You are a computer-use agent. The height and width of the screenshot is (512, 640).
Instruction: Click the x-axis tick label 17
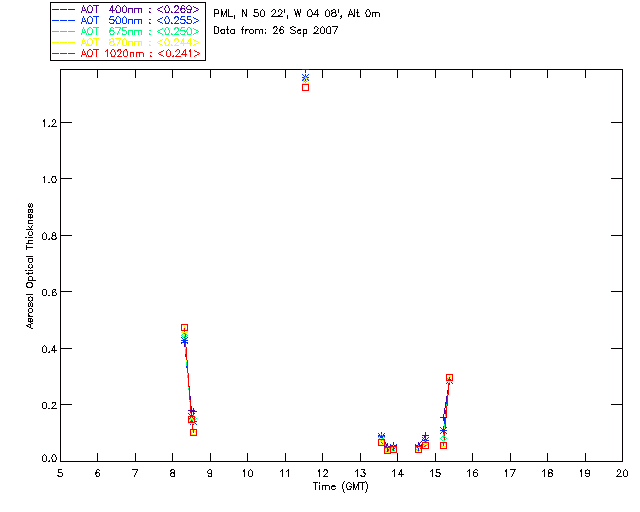[x=510, y=473]
